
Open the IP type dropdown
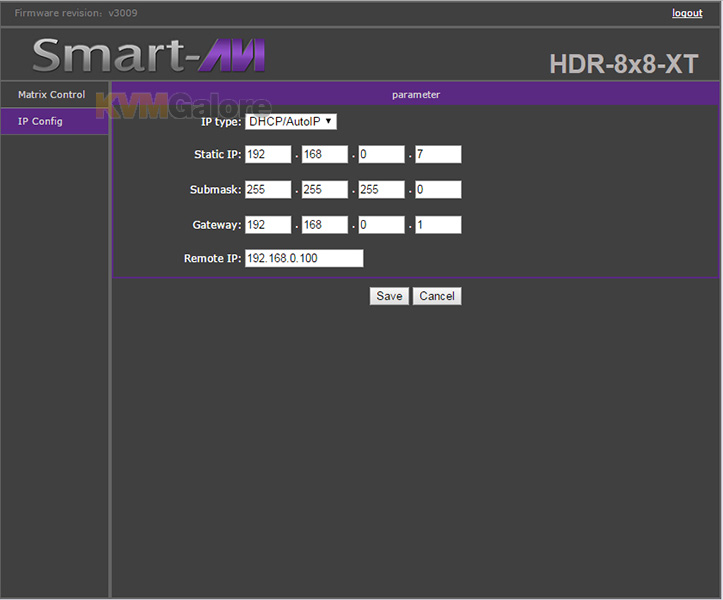(x=290, y=122)
